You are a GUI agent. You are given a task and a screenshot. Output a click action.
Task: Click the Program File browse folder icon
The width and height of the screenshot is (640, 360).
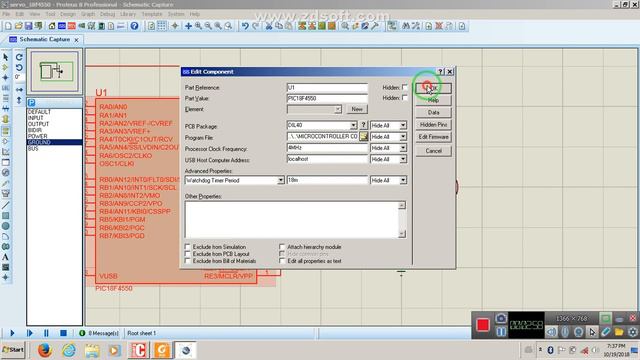(363, 136)
